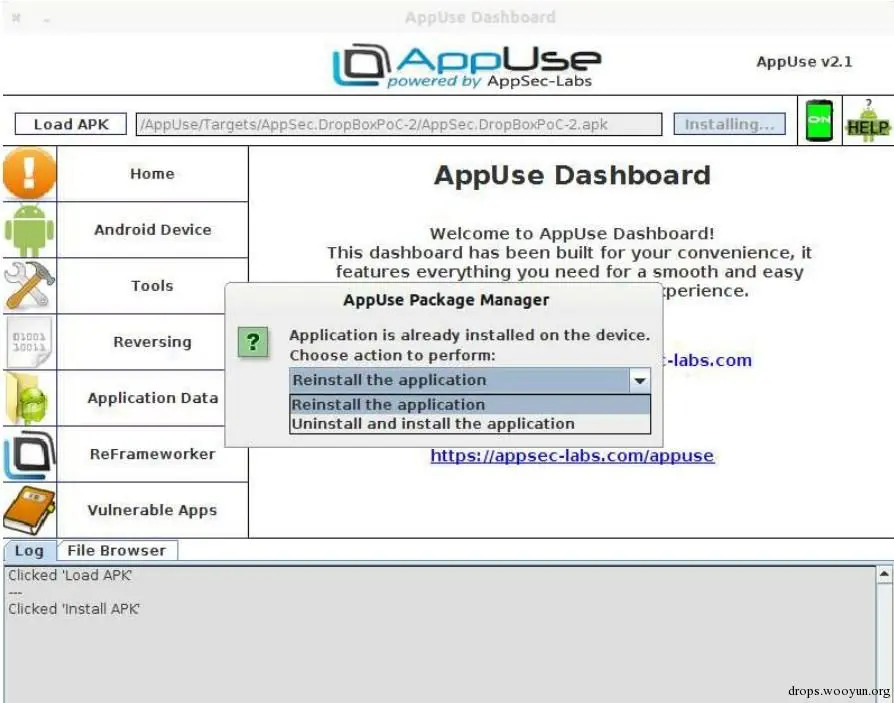Image resolution: width=894 pixels, height=703 pixels.
Task: Click the Vulnerable Apps book icon
Action: point(30,510)
